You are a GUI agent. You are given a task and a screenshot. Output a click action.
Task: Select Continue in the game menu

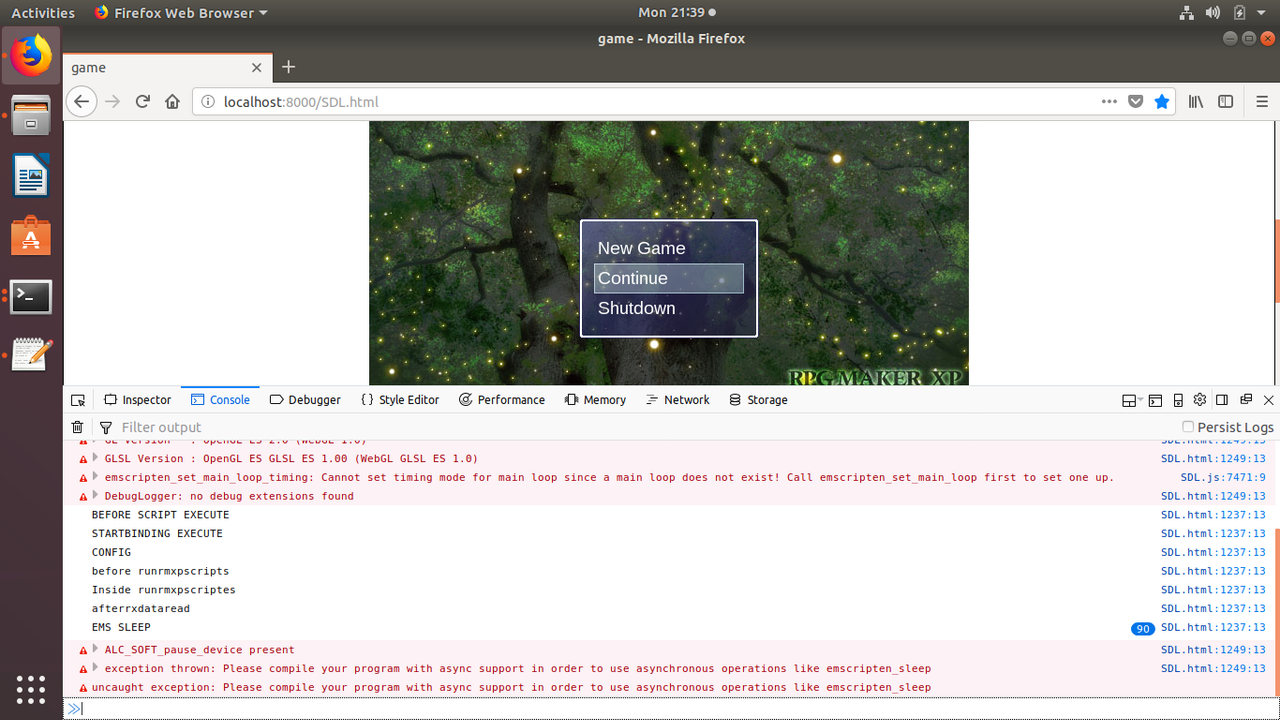click(x=633, y=278)
